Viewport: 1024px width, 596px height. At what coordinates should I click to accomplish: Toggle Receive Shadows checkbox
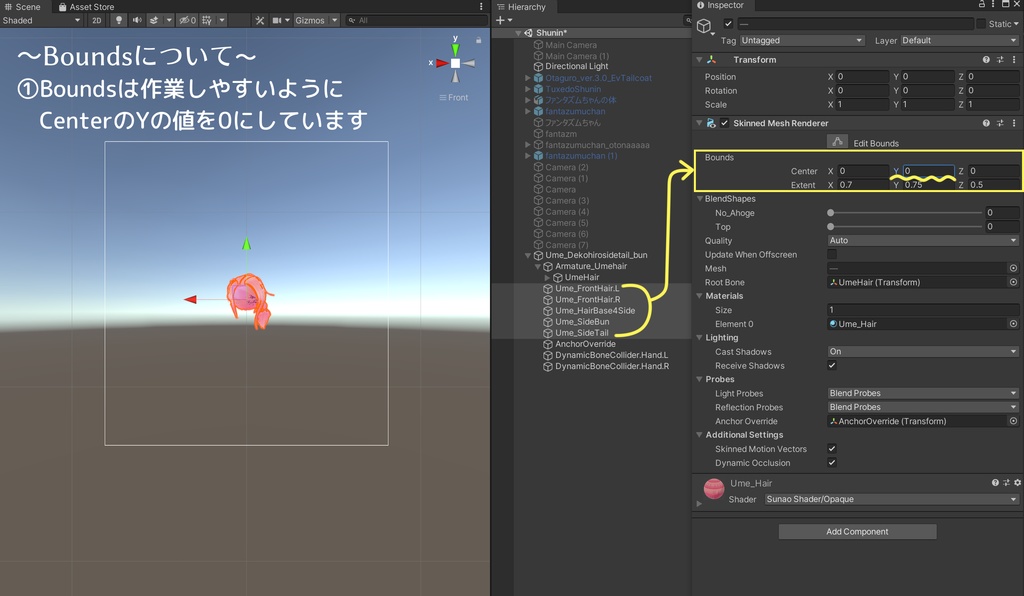click(x=832, y=365)
